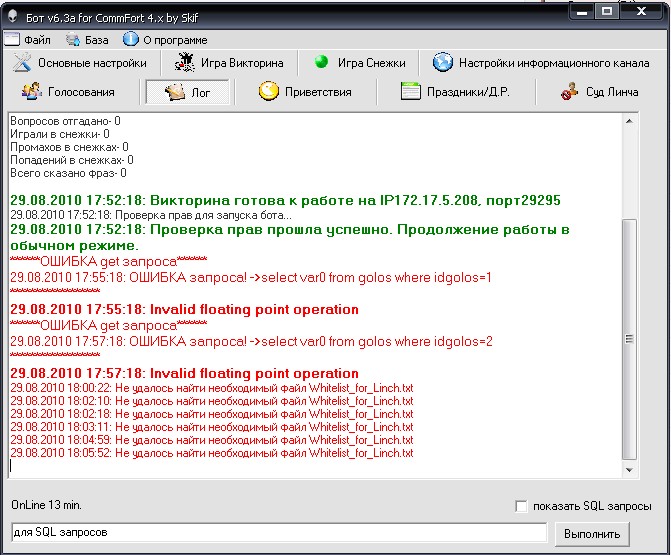Click the wrench icon for Основные настройки
The width and height of the screenshot is (671, 555).
tap(22, 63)
